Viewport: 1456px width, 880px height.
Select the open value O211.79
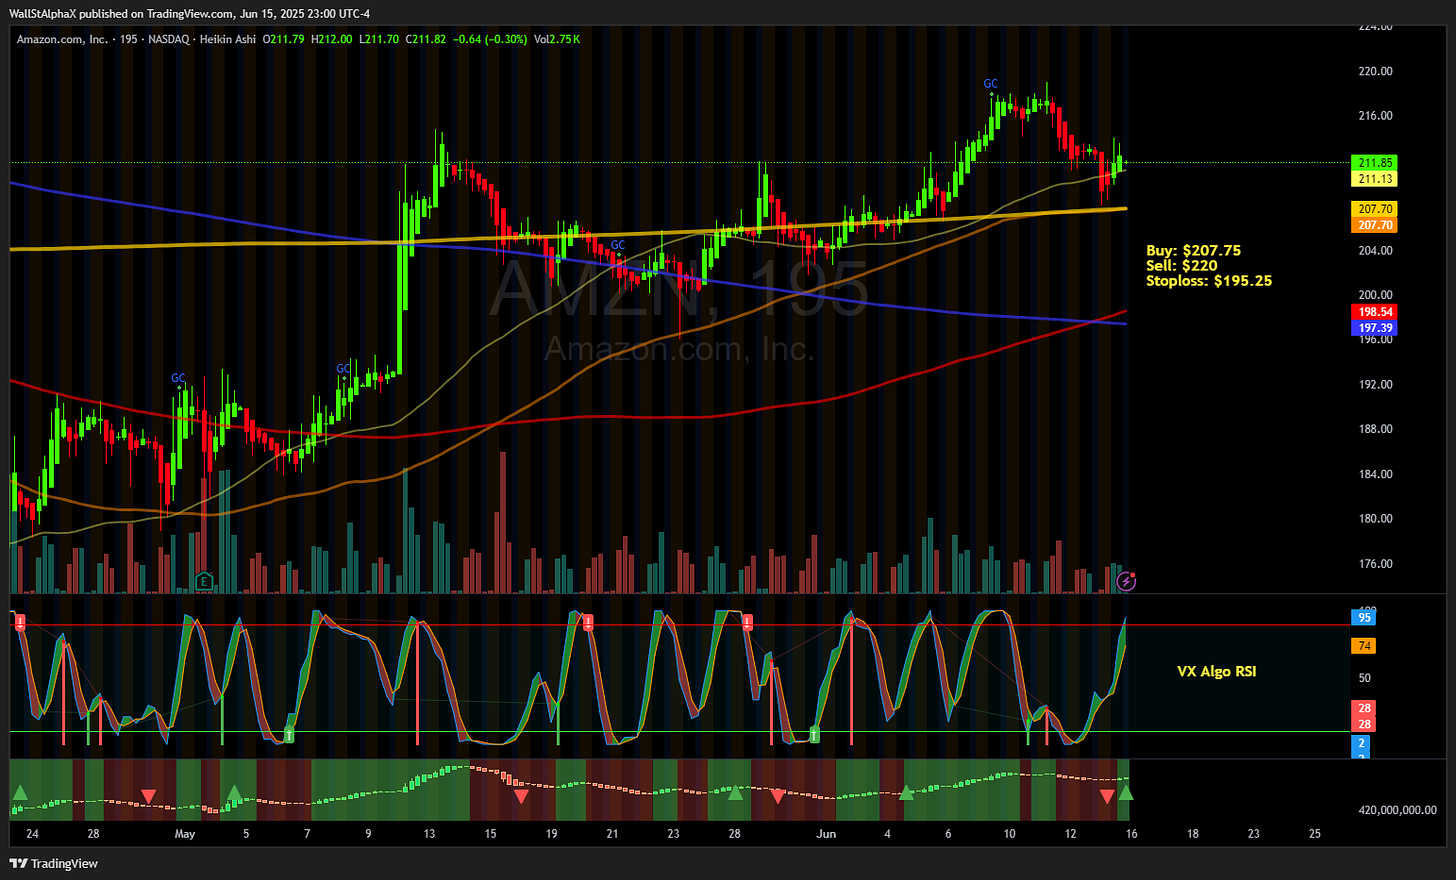pyautogui.click(x=284, y=39)
